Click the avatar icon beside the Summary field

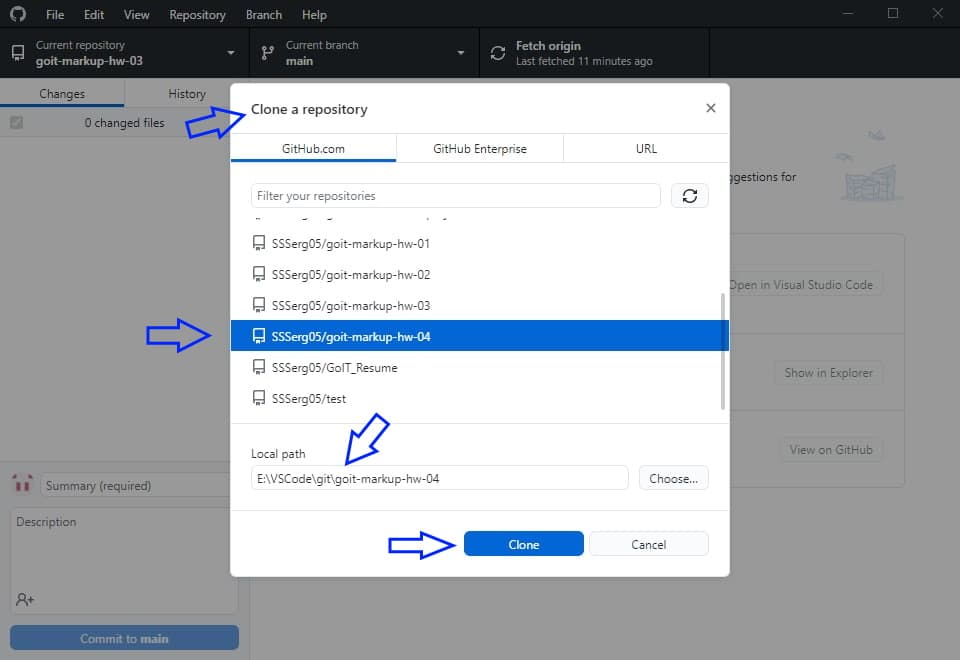(x=22, y=484)
